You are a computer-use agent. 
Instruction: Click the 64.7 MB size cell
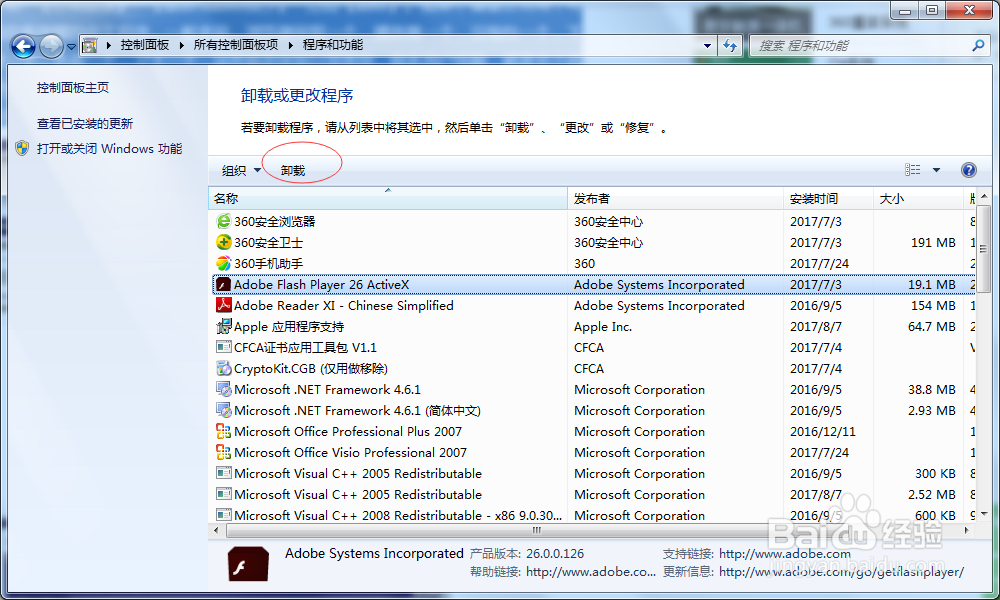(932, 326)
